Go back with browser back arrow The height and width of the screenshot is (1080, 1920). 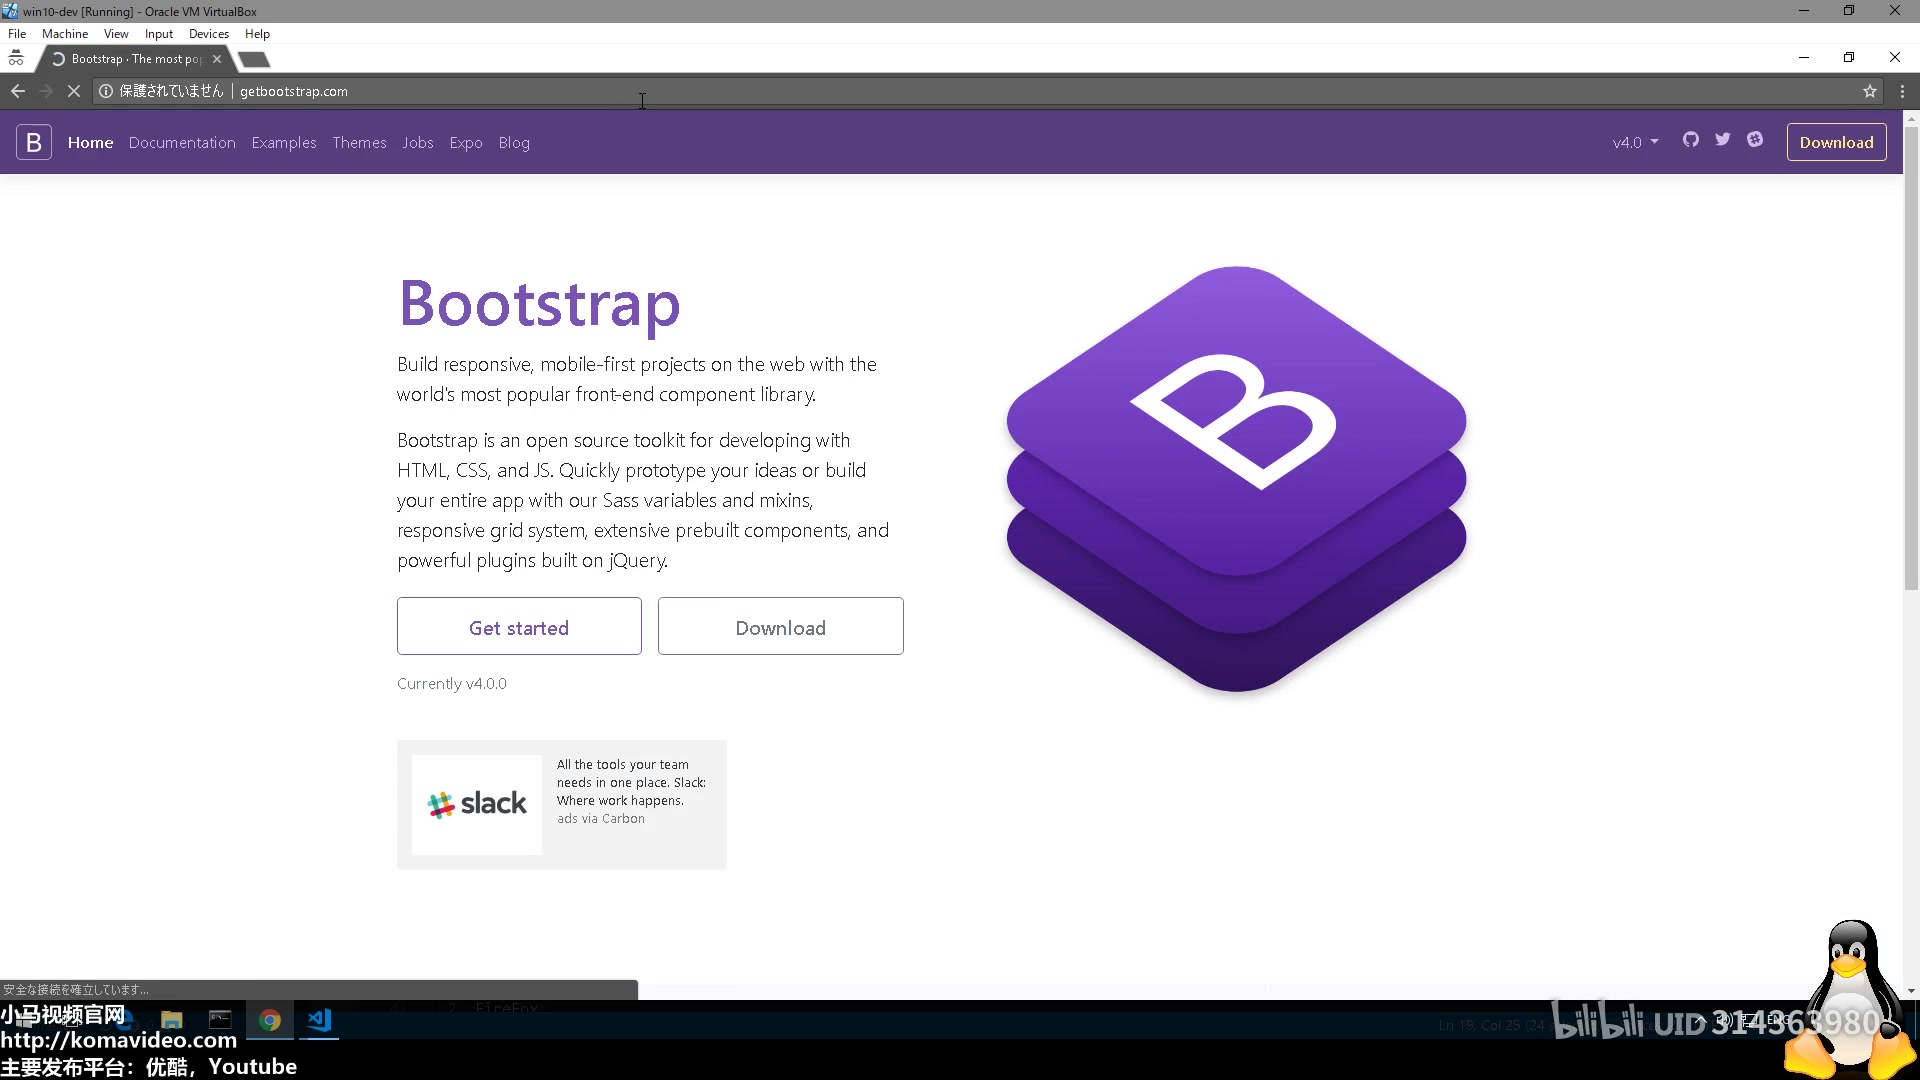tap(18, 91)
